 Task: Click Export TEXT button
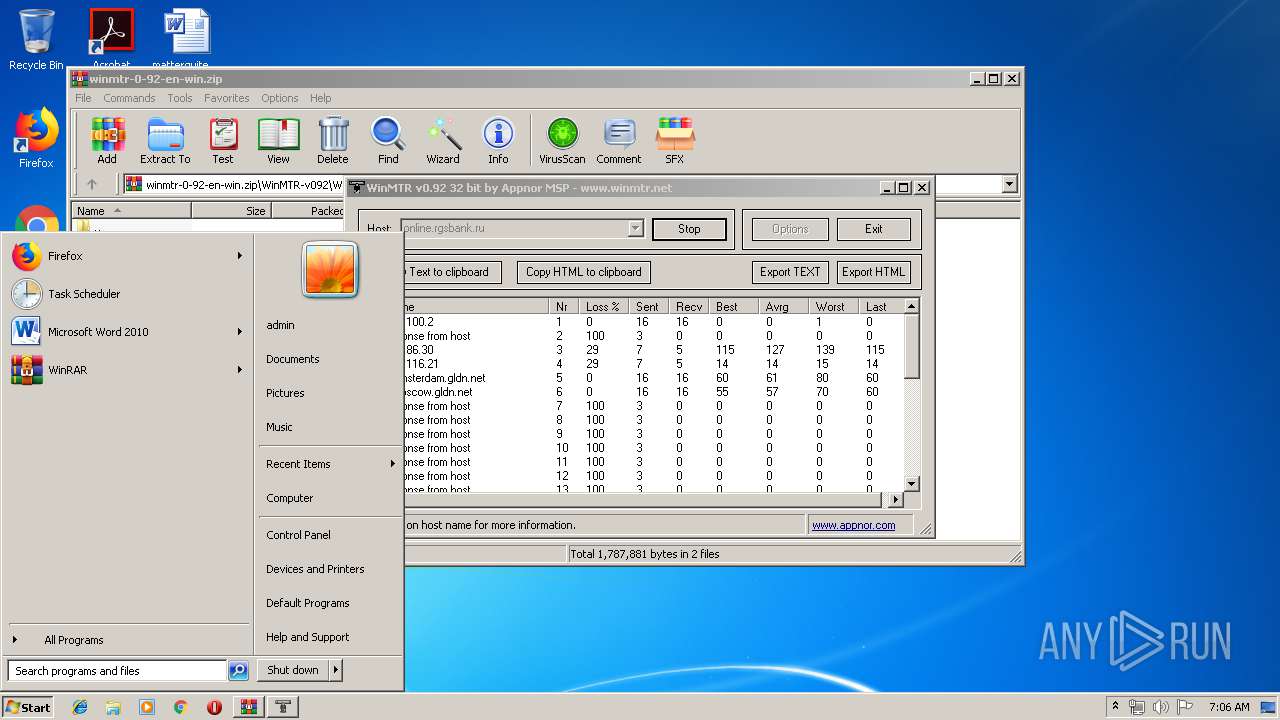tap(790, 272)
